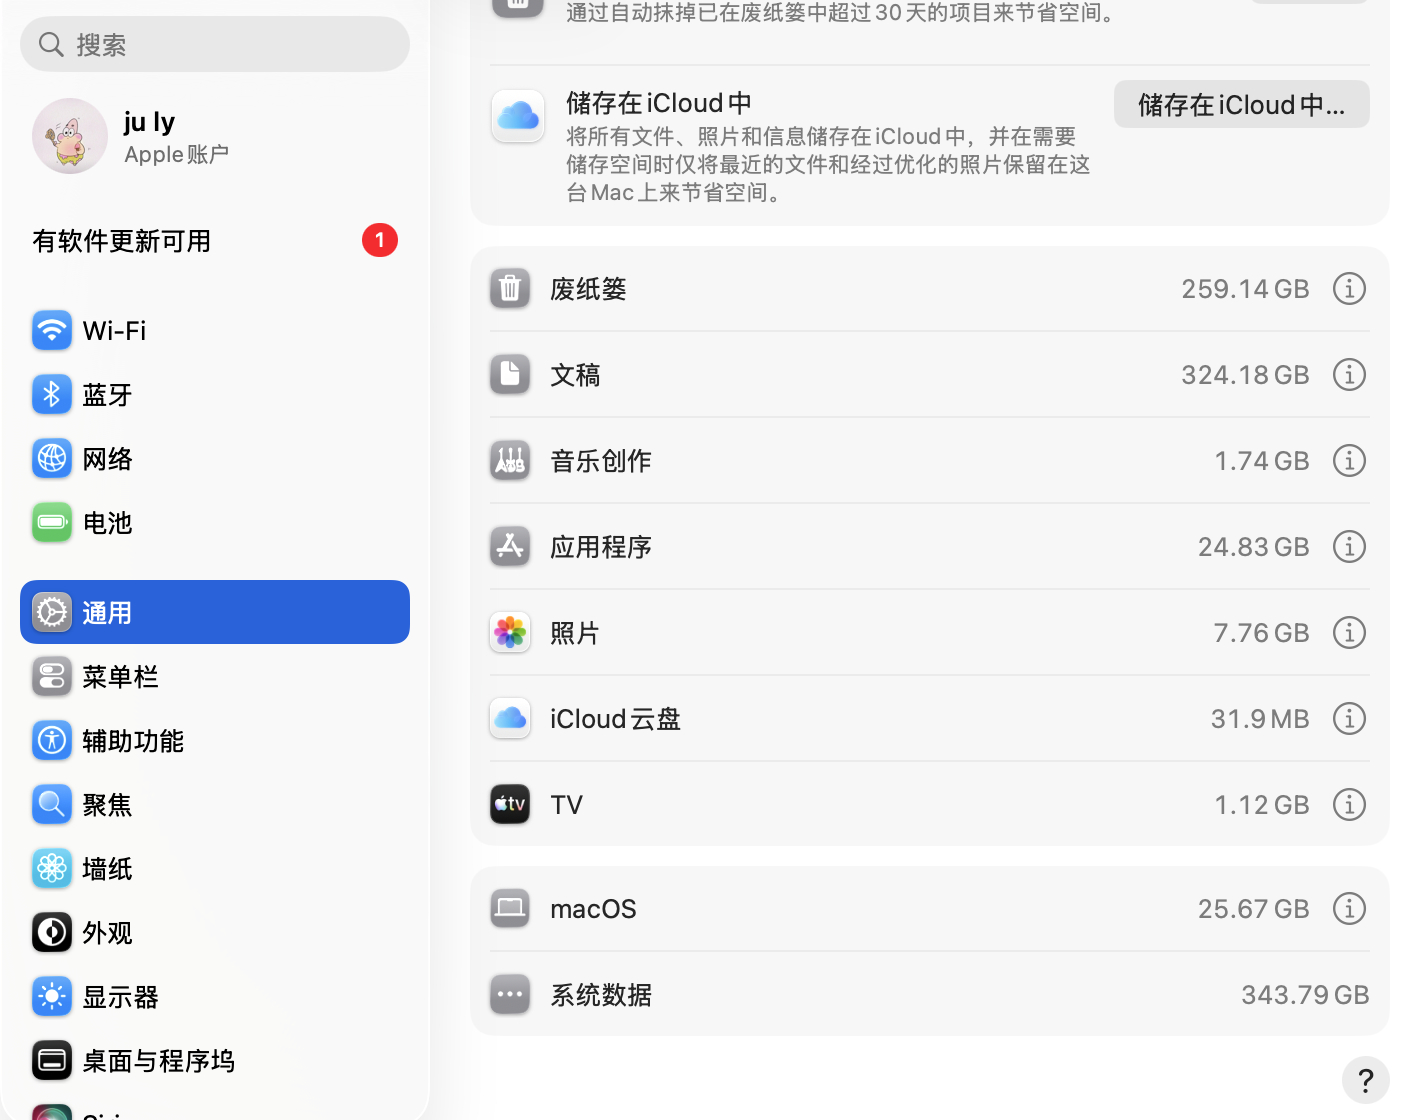Open info button for 音乐创作

pyautogui.click(x=1349, y=461)
